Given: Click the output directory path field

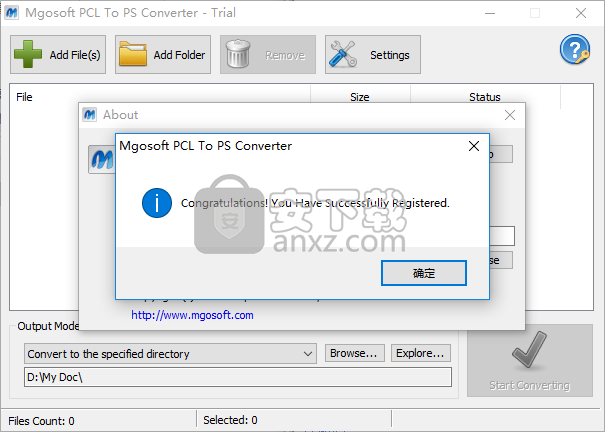Looking at the screenshot, I should [238, 377].
